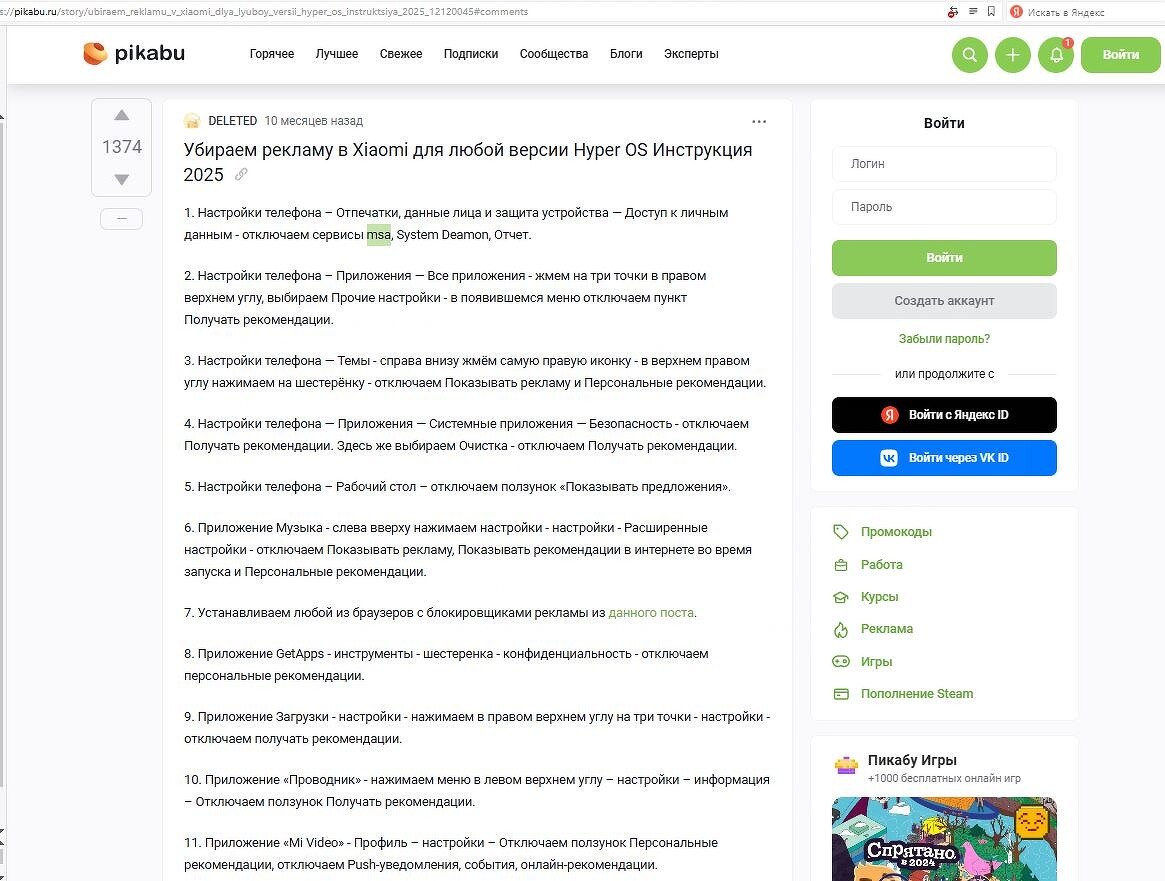1165x881 pixels.
Task: Open the post's three-dots menu
Action: (759, 121)
